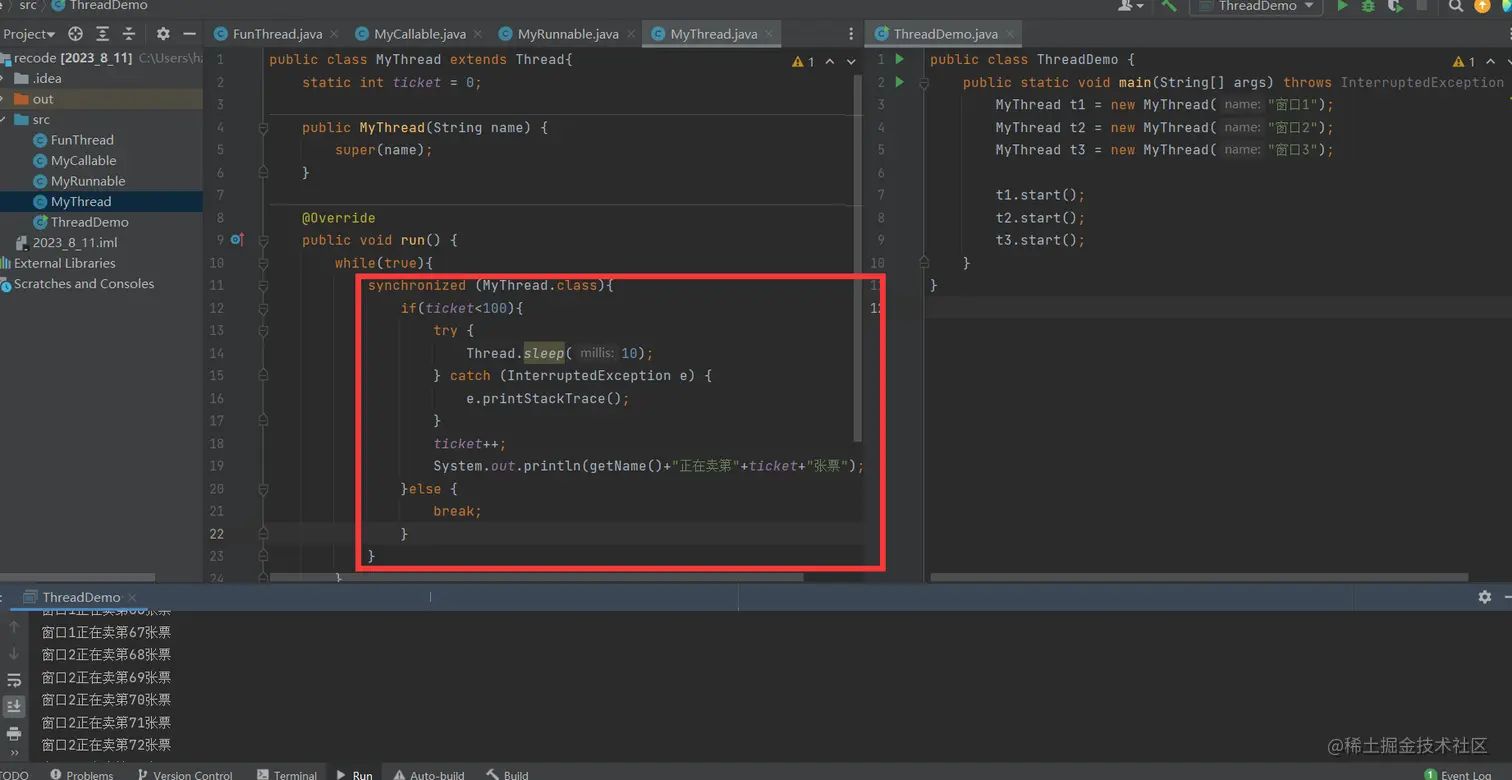Click the MyThread editor horizontal scrollbar

pyautogui.click(x=536, y=577)
